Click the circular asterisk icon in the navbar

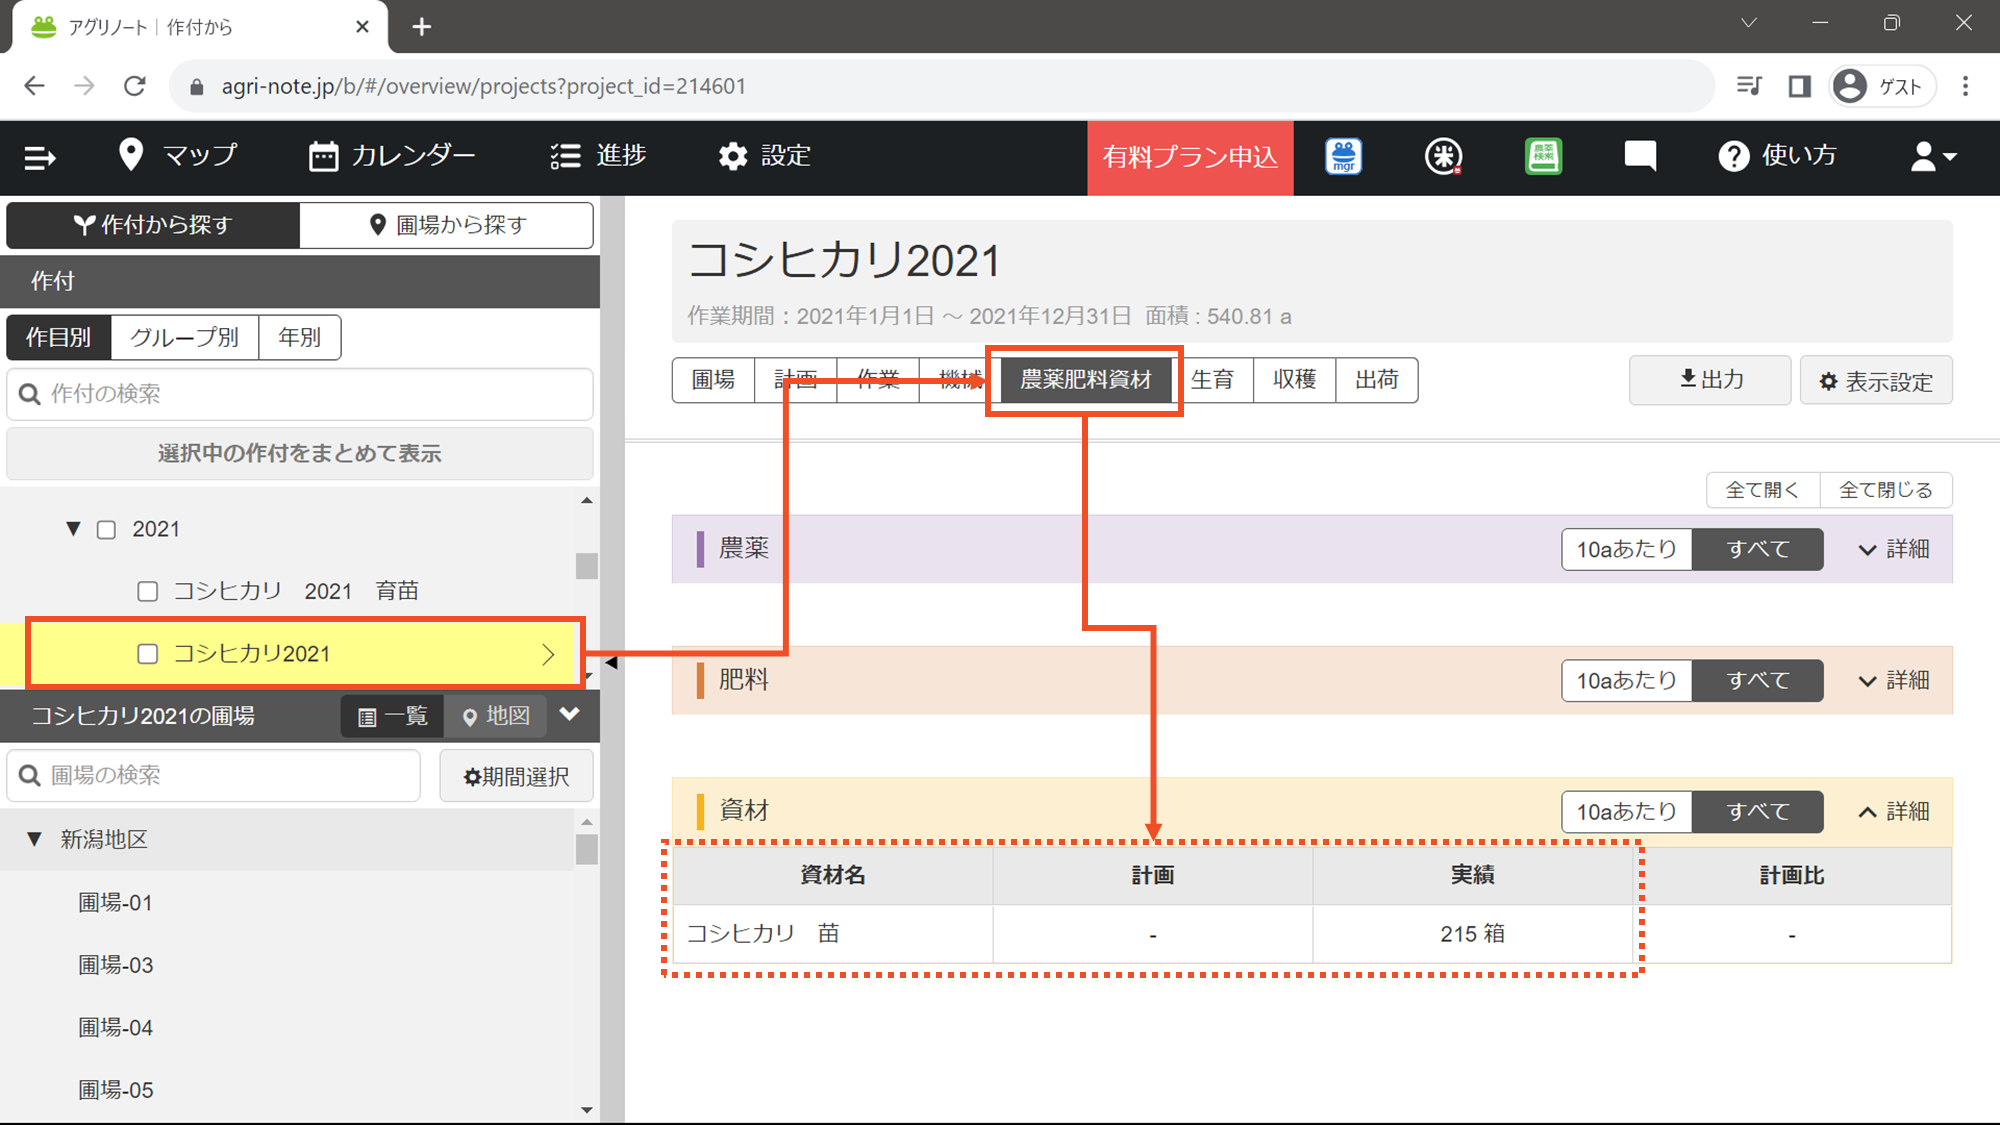coord(1443,156)
